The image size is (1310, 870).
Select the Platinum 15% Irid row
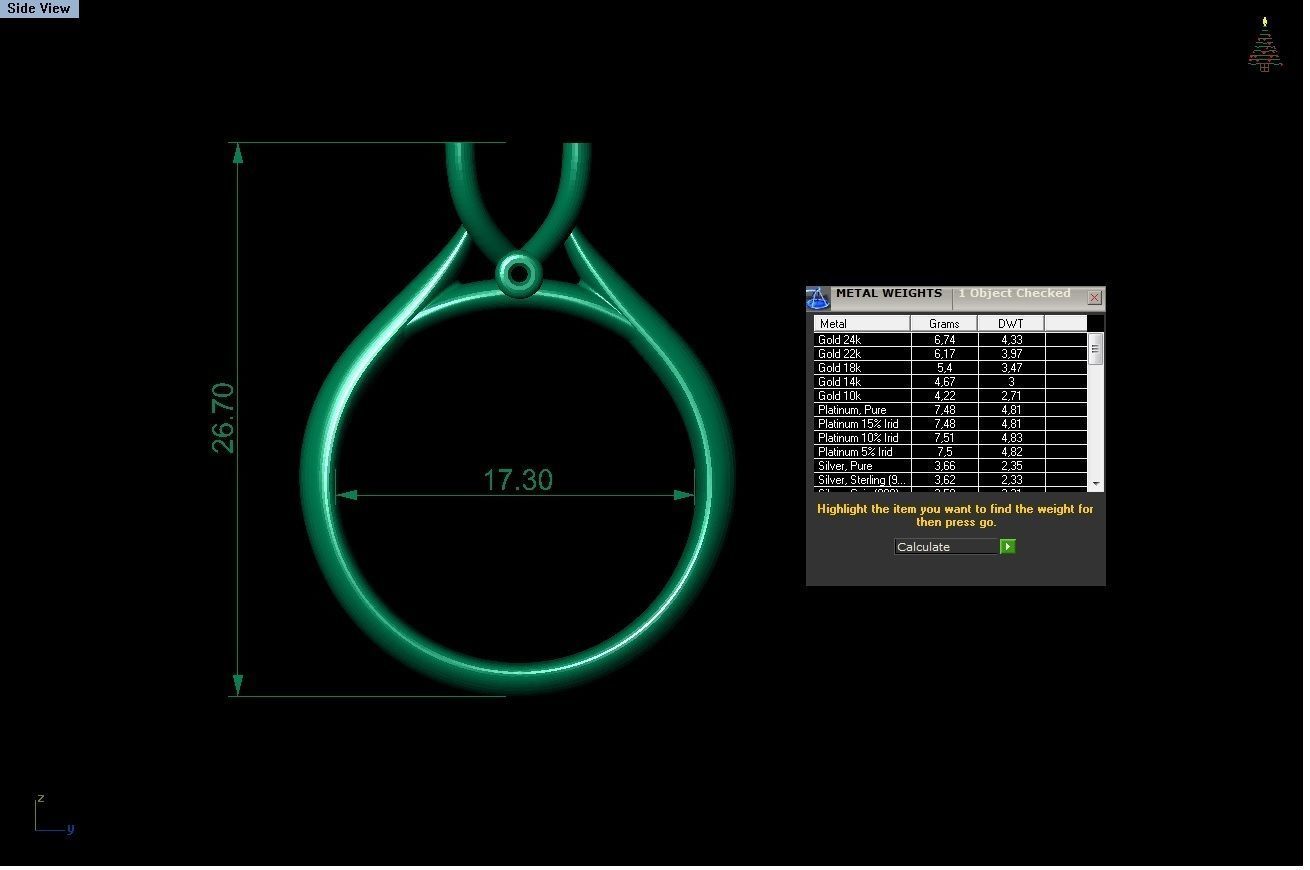coord(950,424)
